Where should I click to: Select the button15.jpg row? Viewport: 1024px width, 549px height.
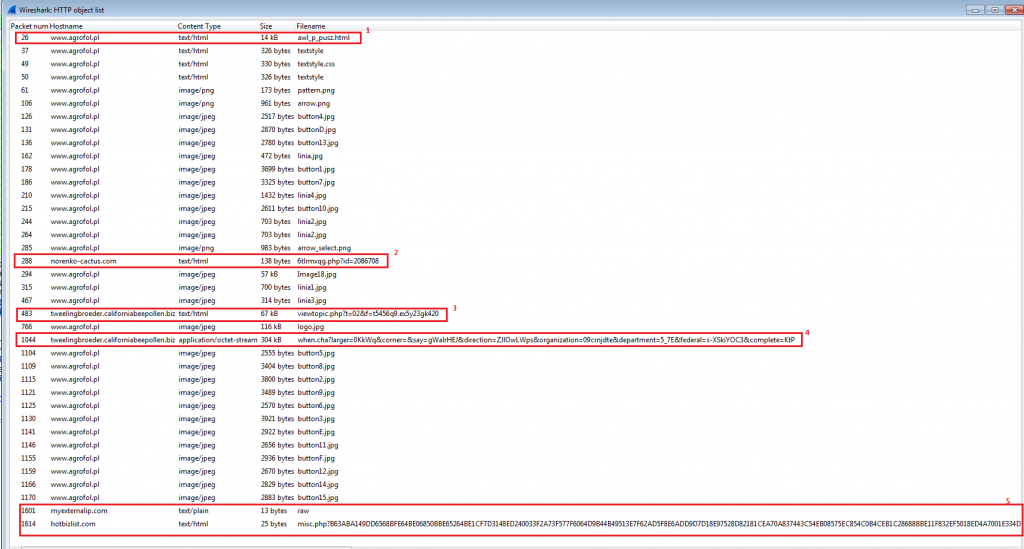pos(516,497)
